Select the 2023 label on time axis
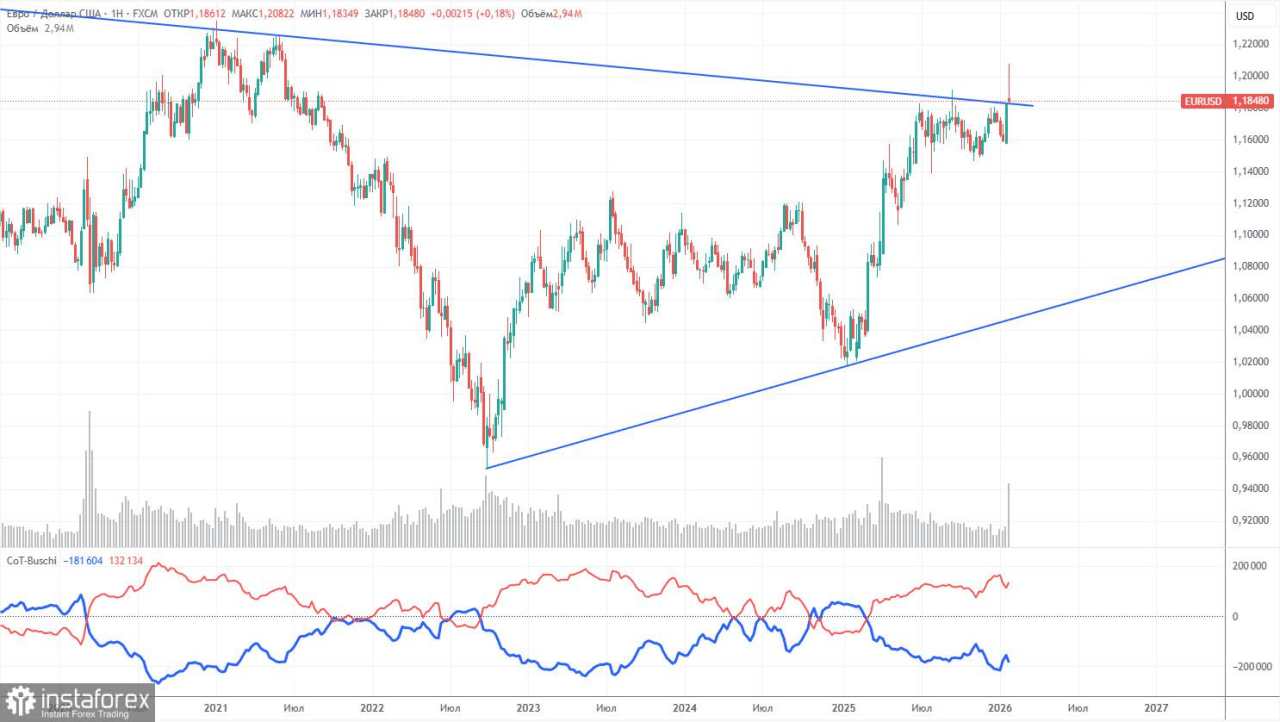Viewport: 1280px width, 722px height. 528,705
